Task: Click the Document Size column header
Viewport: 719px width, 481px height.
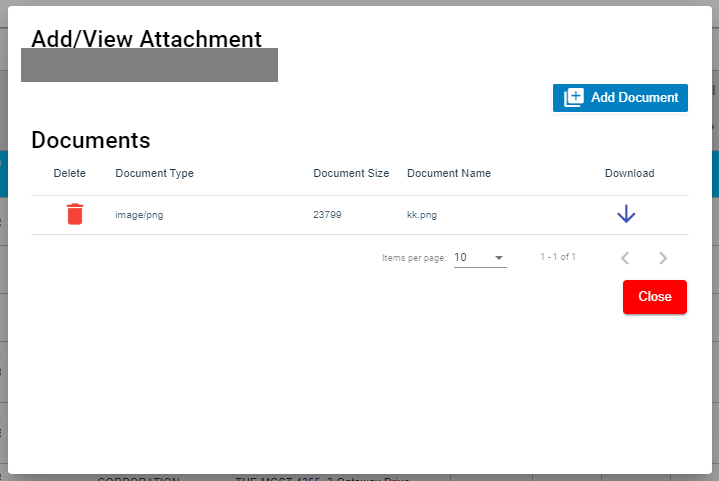Action: click(351, 173)
